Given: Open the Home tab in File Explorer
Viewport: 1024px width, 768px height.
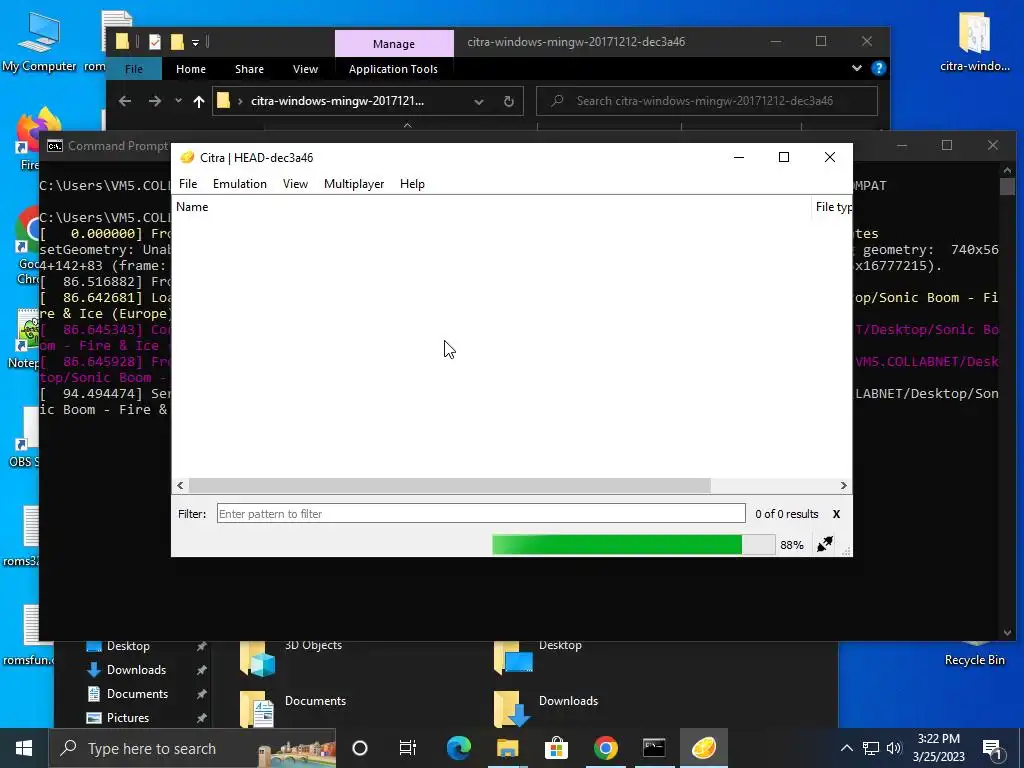Looking at the screenshot, I should pos(191,69).
